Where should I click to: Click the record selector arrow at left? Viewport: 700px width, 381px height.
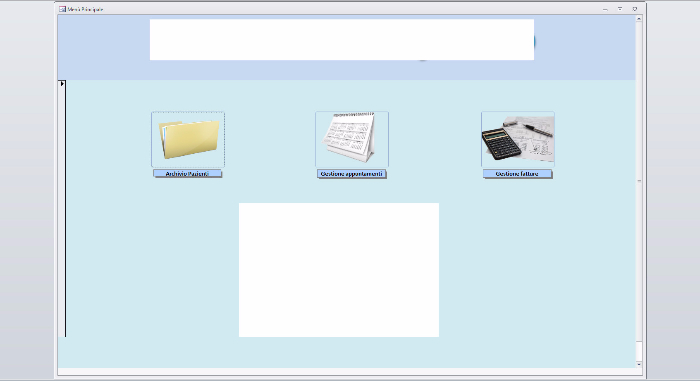click(62, 84)
